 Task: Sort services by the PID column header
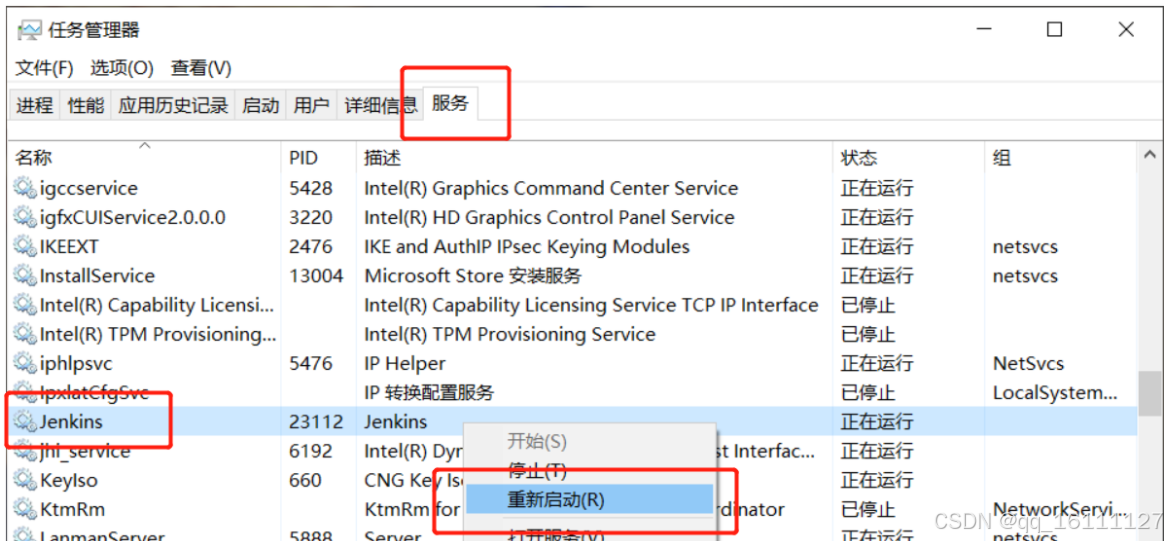319,157
